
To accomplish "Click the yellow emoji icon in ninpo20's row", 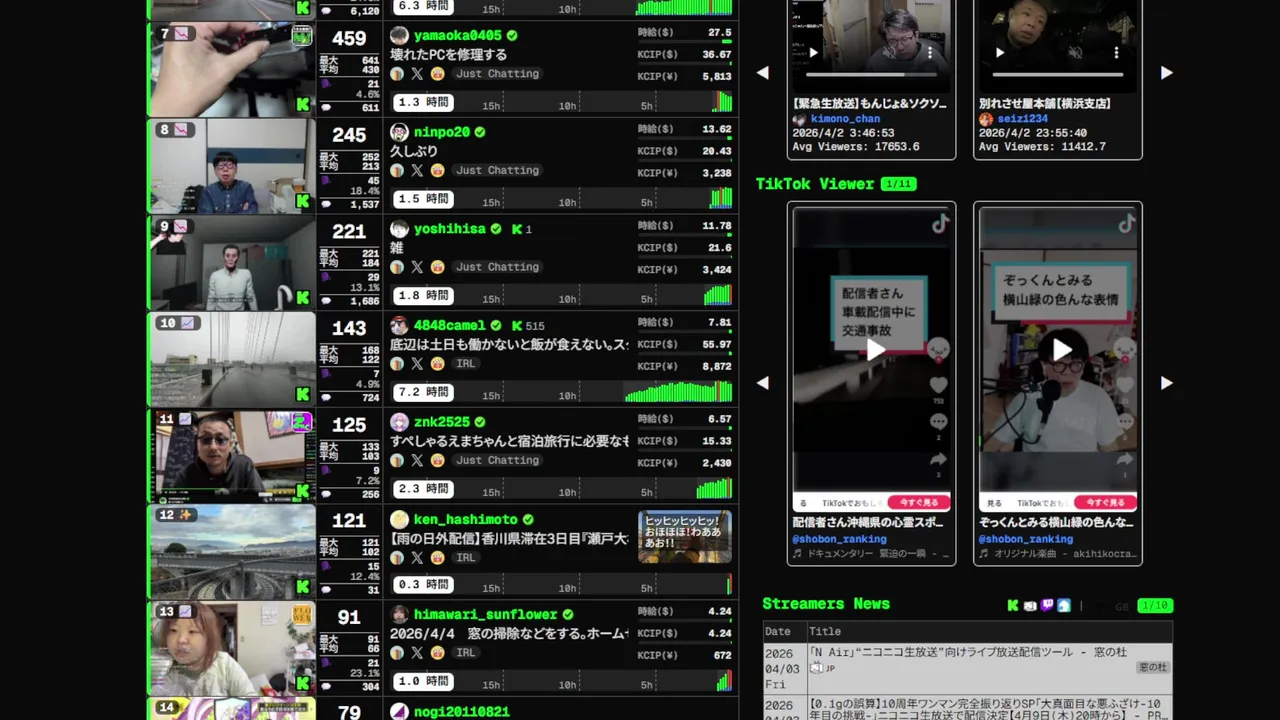I will (437, 171).
